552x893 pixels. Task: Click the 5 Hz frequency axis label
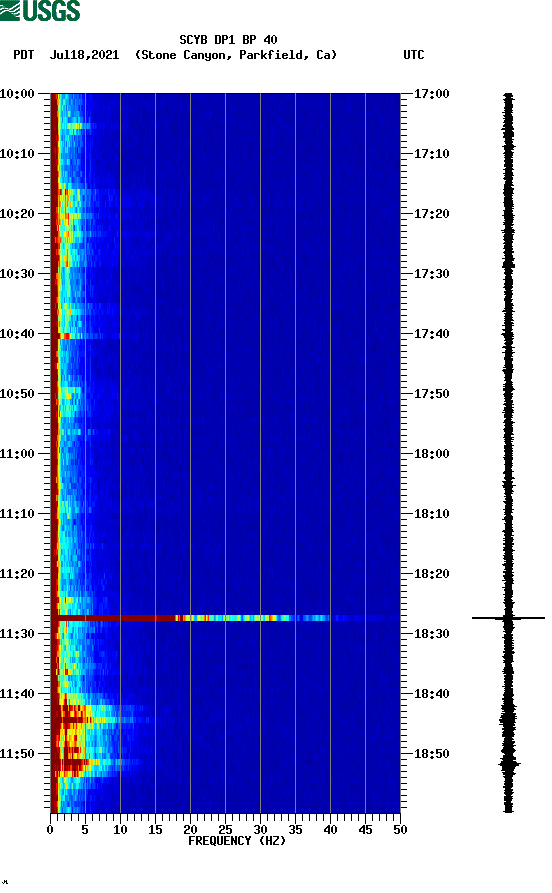85,830
